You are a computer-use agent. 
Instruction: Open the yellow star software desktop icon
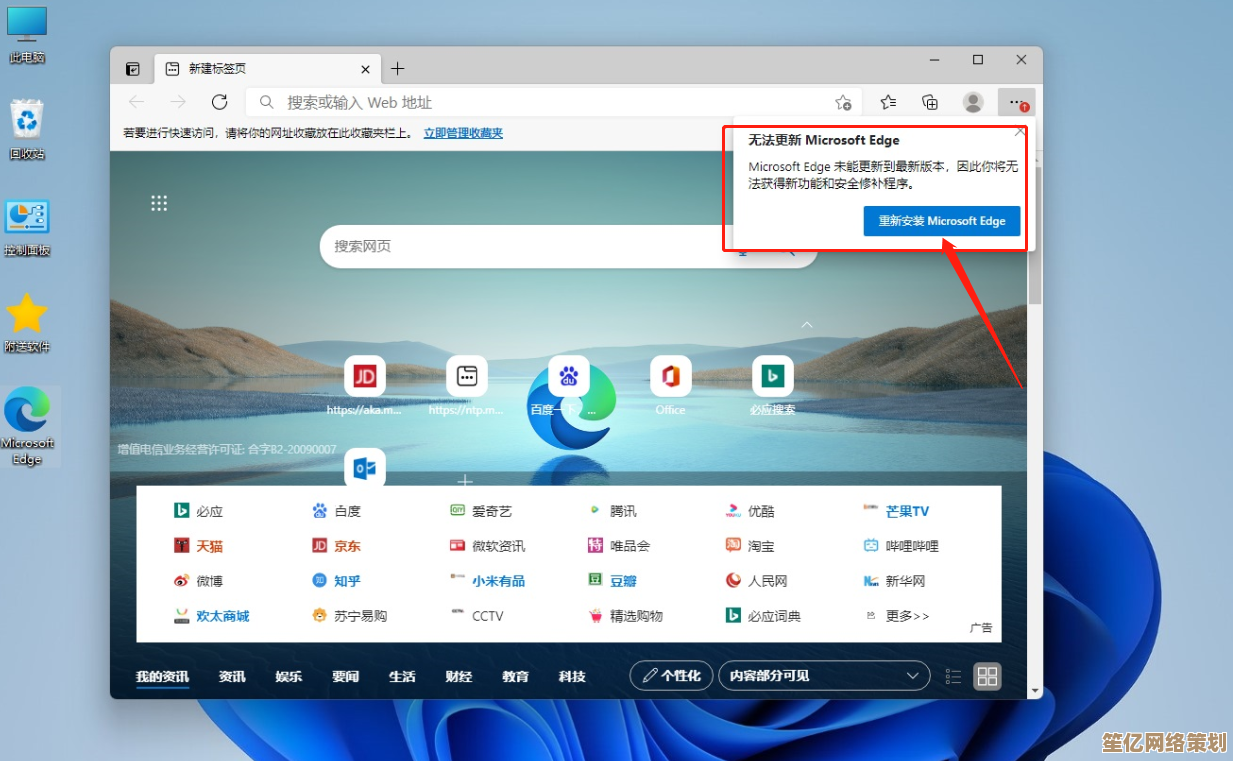(x=27, y=323)
